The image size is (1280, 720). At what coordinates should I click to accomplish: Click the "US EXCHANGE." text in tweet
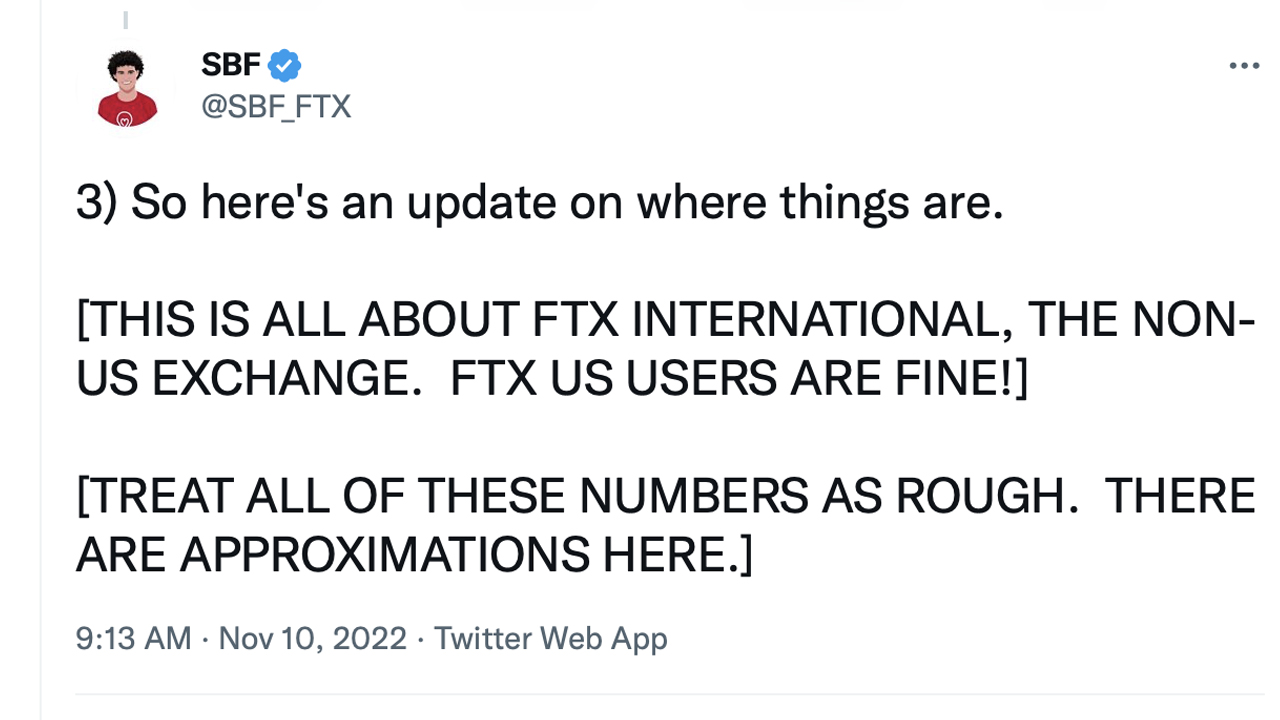click(248, 379)
